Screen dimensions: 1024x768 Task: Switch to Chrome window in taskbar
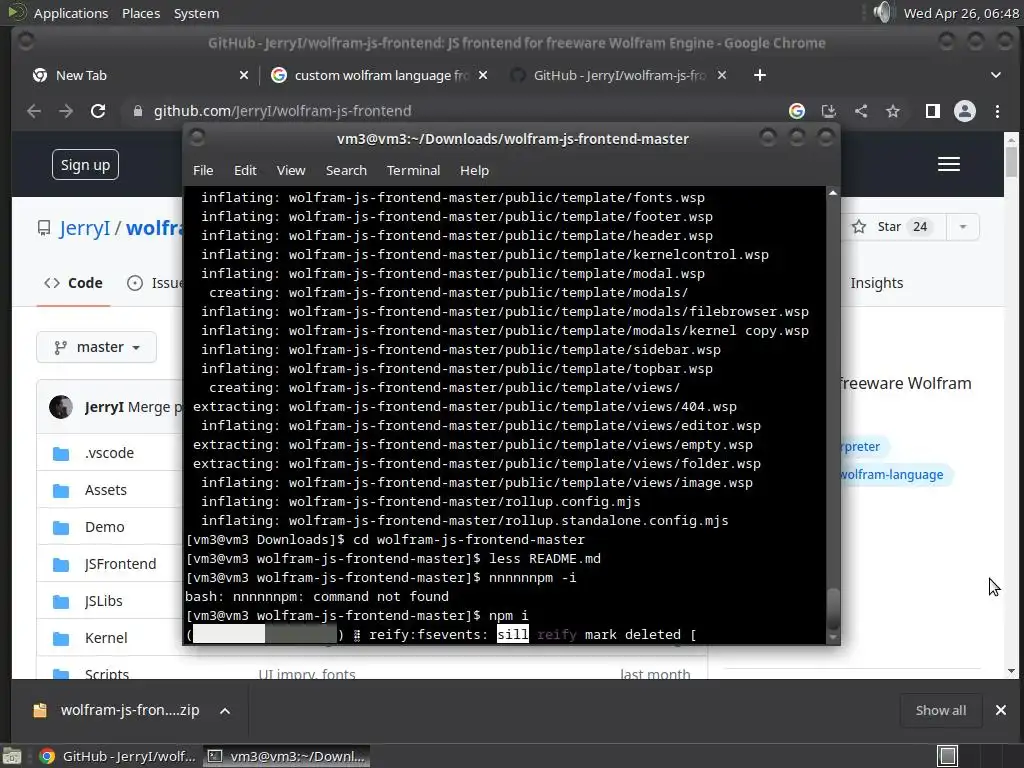(x=118, y=756)
